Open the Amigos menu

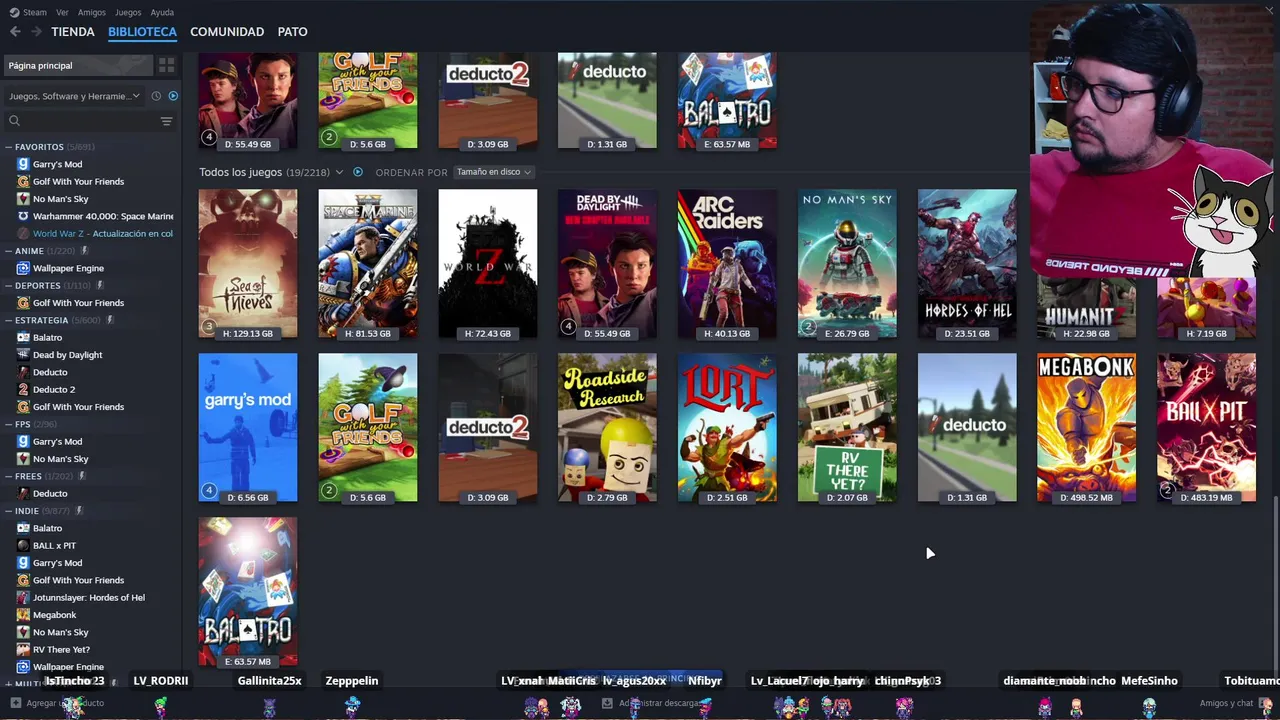point(92,13)
